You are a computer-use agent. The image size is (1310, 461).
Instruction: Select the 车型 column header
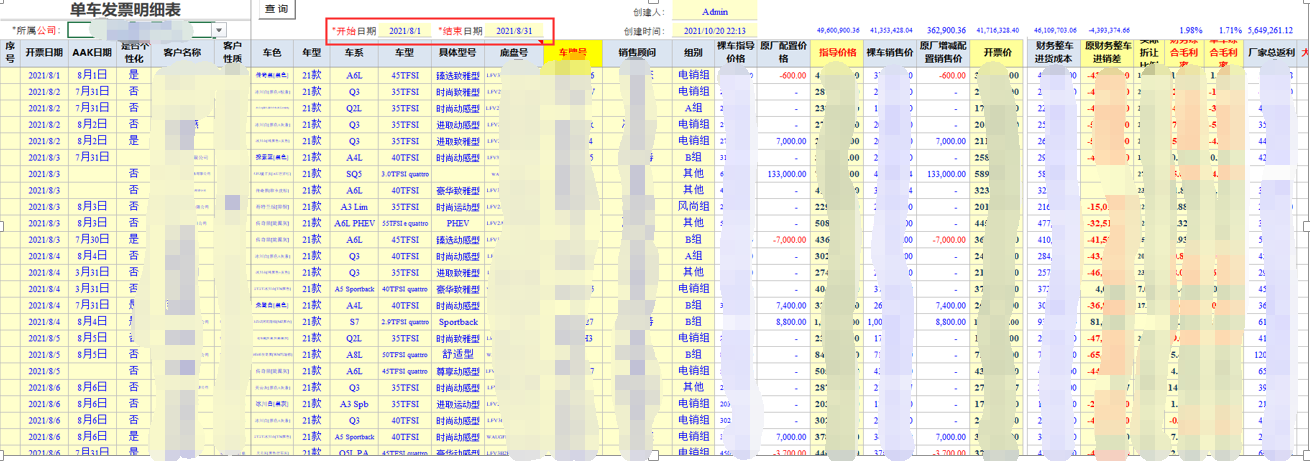[x=405, y=53]
